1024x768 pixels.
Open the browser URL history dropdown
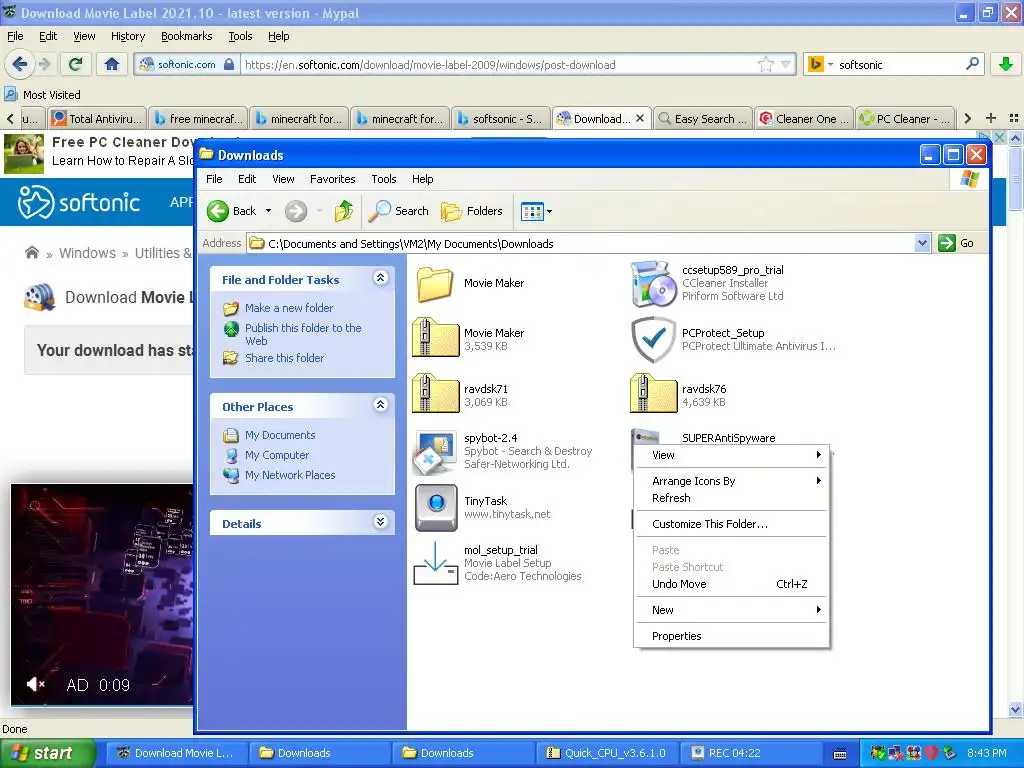pyautogui.click(x=786, y=64)
